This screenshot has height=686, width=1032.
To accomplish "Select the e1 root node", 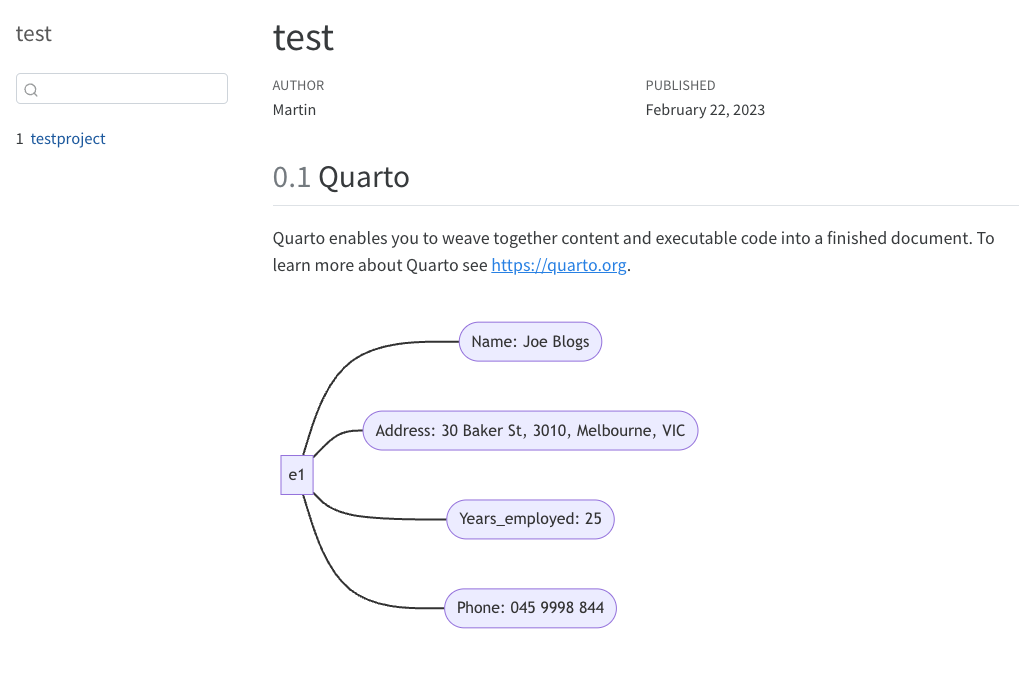I will tap(297, 475).
